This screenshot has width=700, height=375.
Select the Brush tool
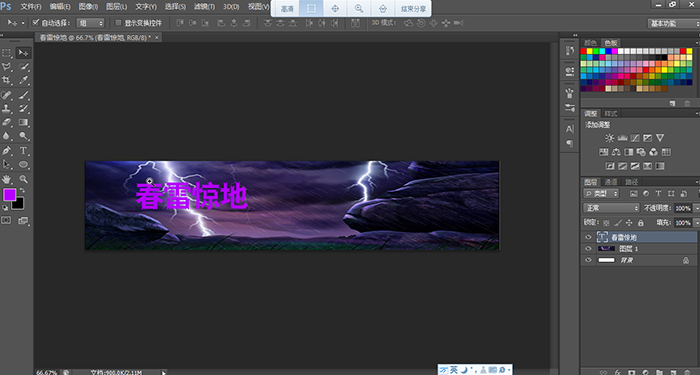(24, 95)
